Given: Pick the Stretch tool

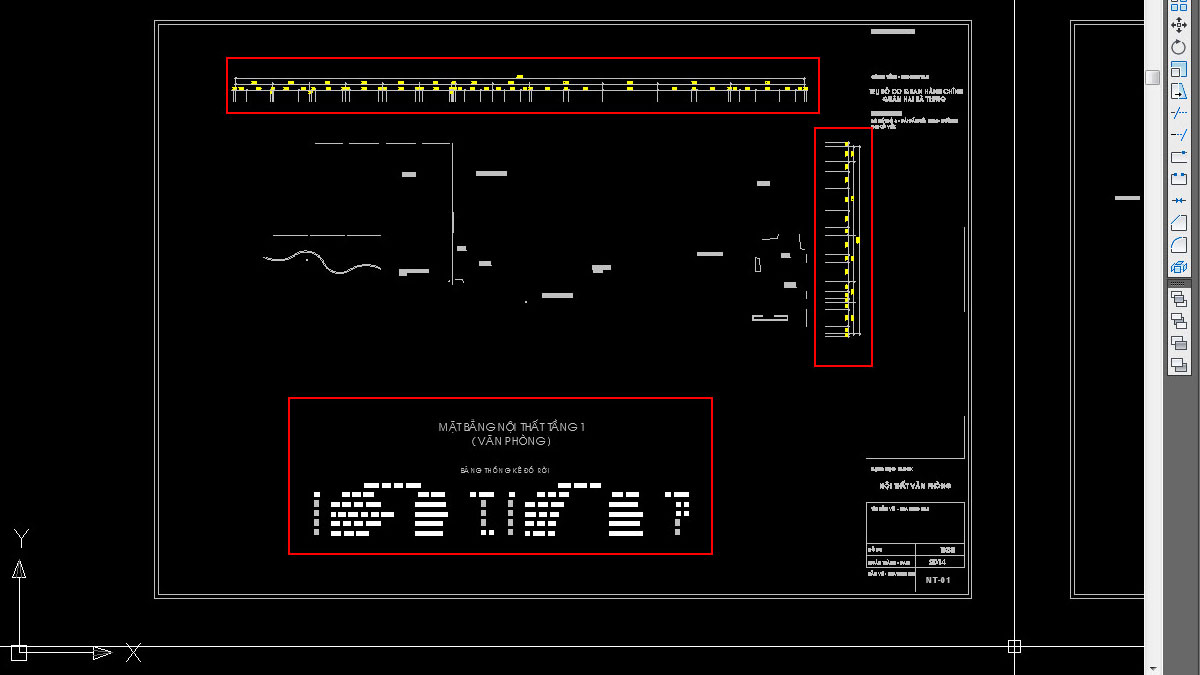Looking at the screenshot, I should pyautogui.click(x=1179, y=91).
